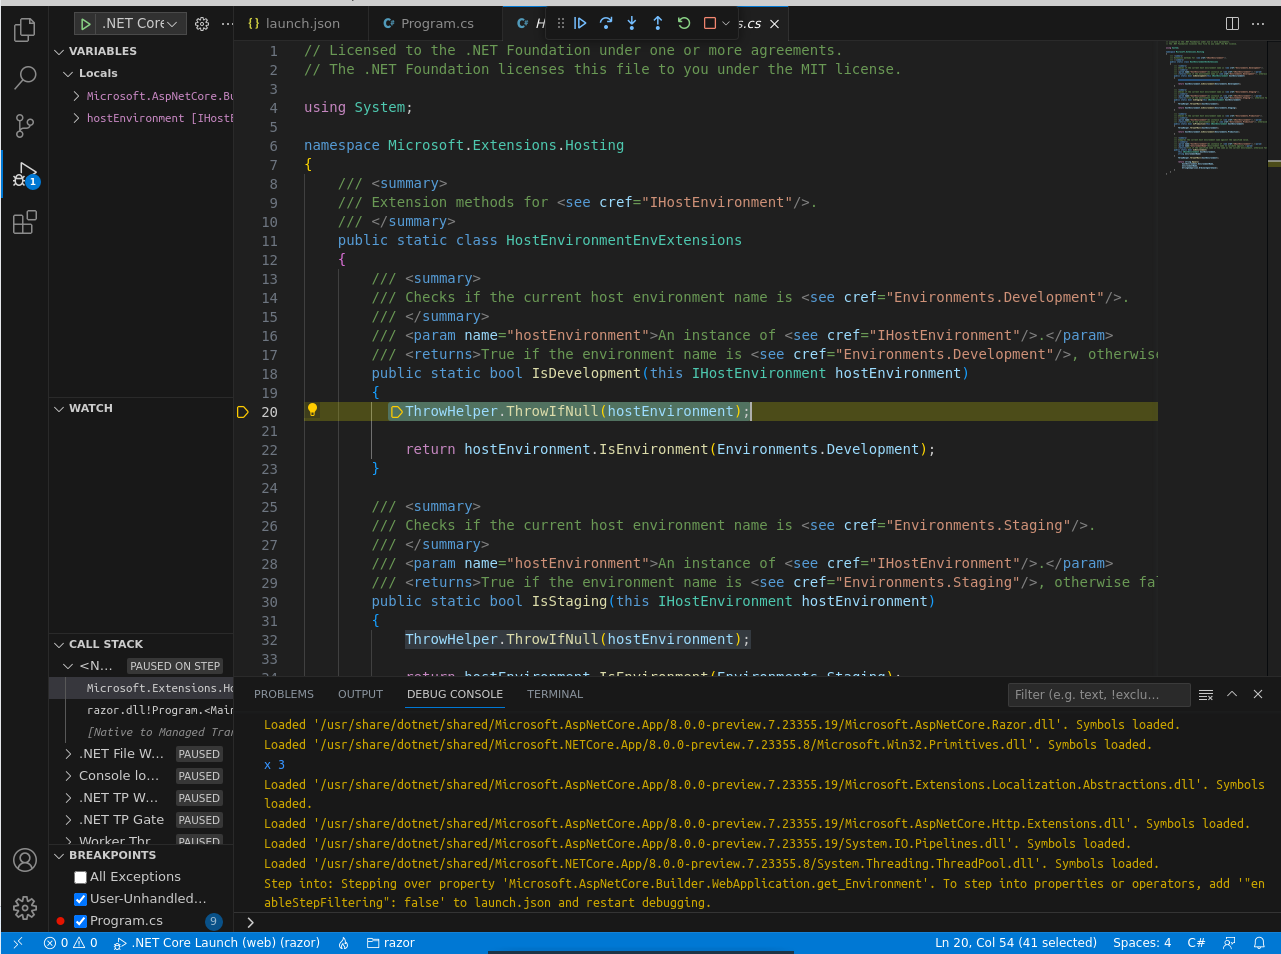Restart the debug session via green restart icon
This screenshot has height=954, width=1281.
(x=684, y=22)
